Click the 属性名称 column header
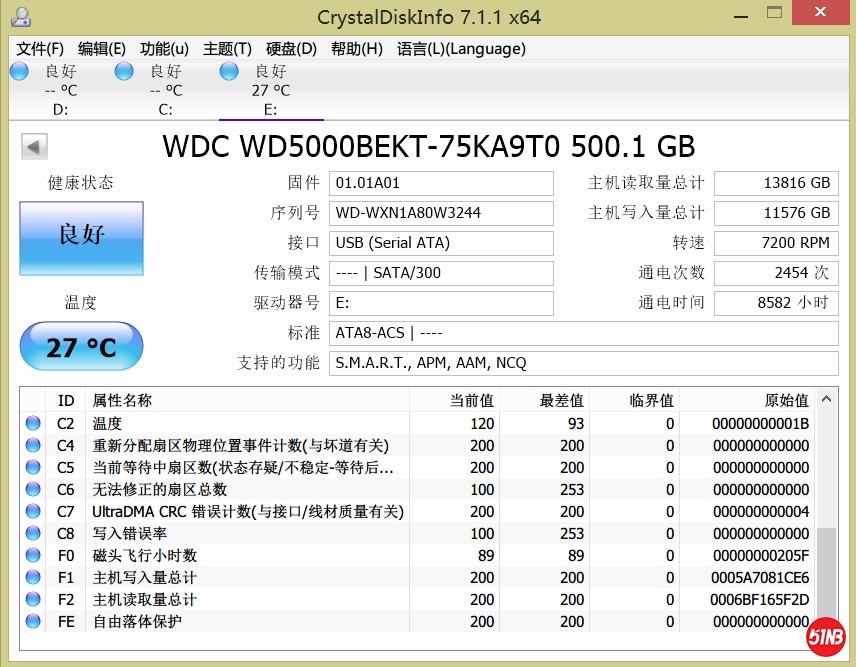The image size is (856, 667). [123, 400]
